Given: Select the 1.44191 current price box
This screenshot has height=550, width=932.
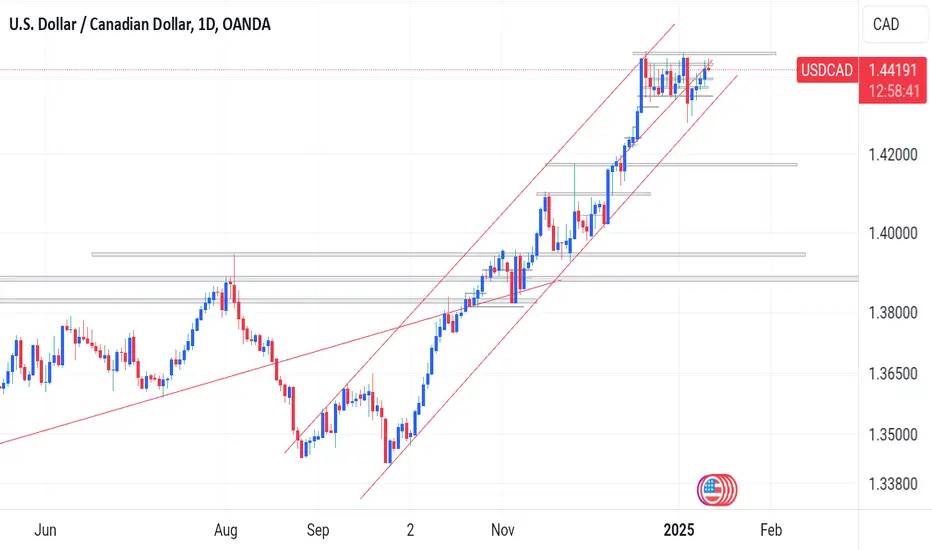Looking at the screenshot, I should pos(893,70).
